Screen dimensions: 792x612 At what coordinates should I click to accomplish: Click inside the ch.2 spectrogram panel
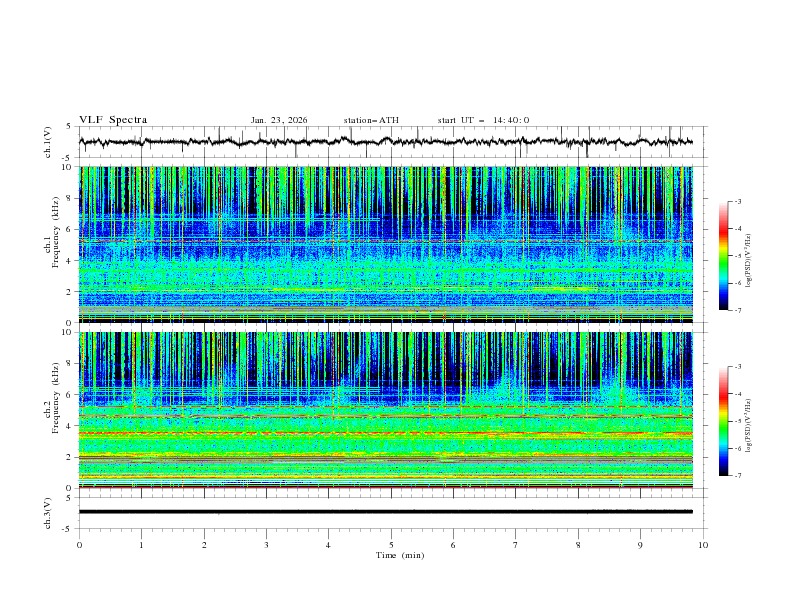(386, 410)
